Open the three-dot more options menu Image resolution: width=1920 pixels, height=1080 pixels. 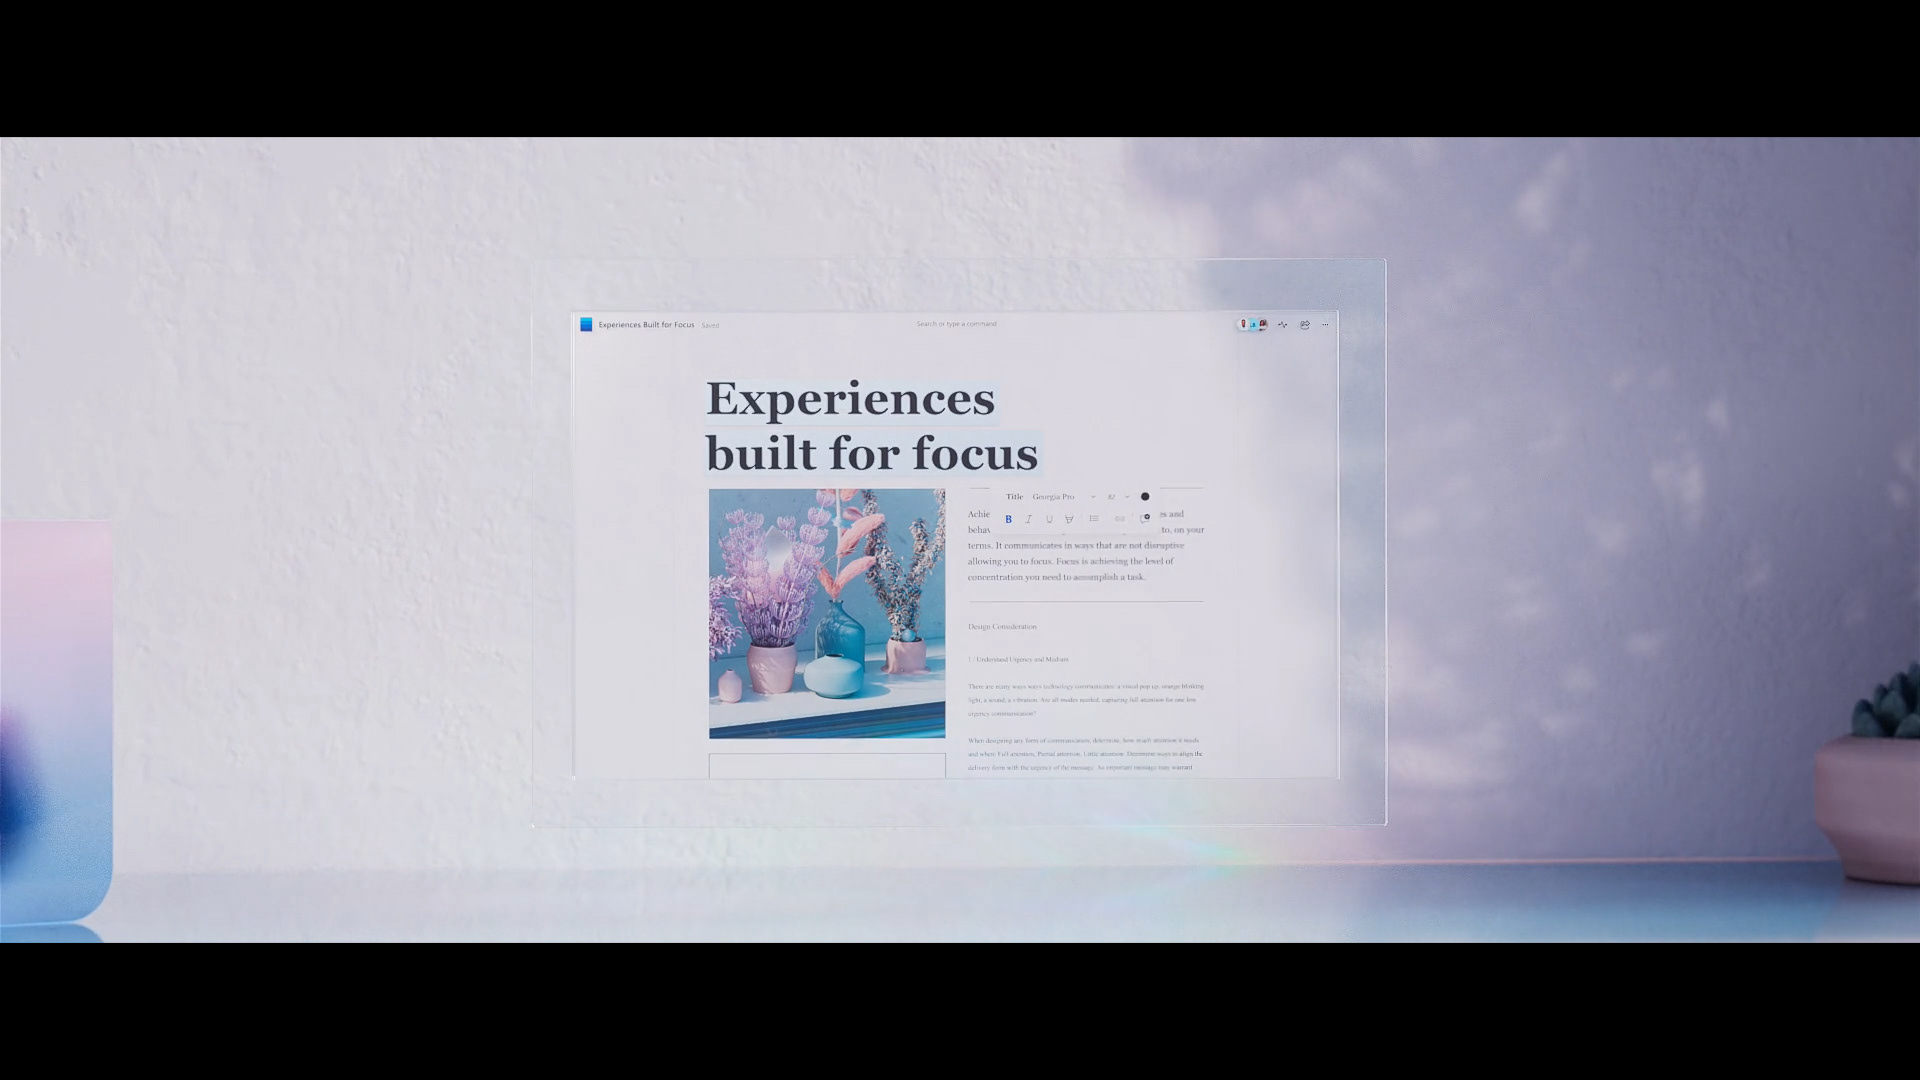1326,325
